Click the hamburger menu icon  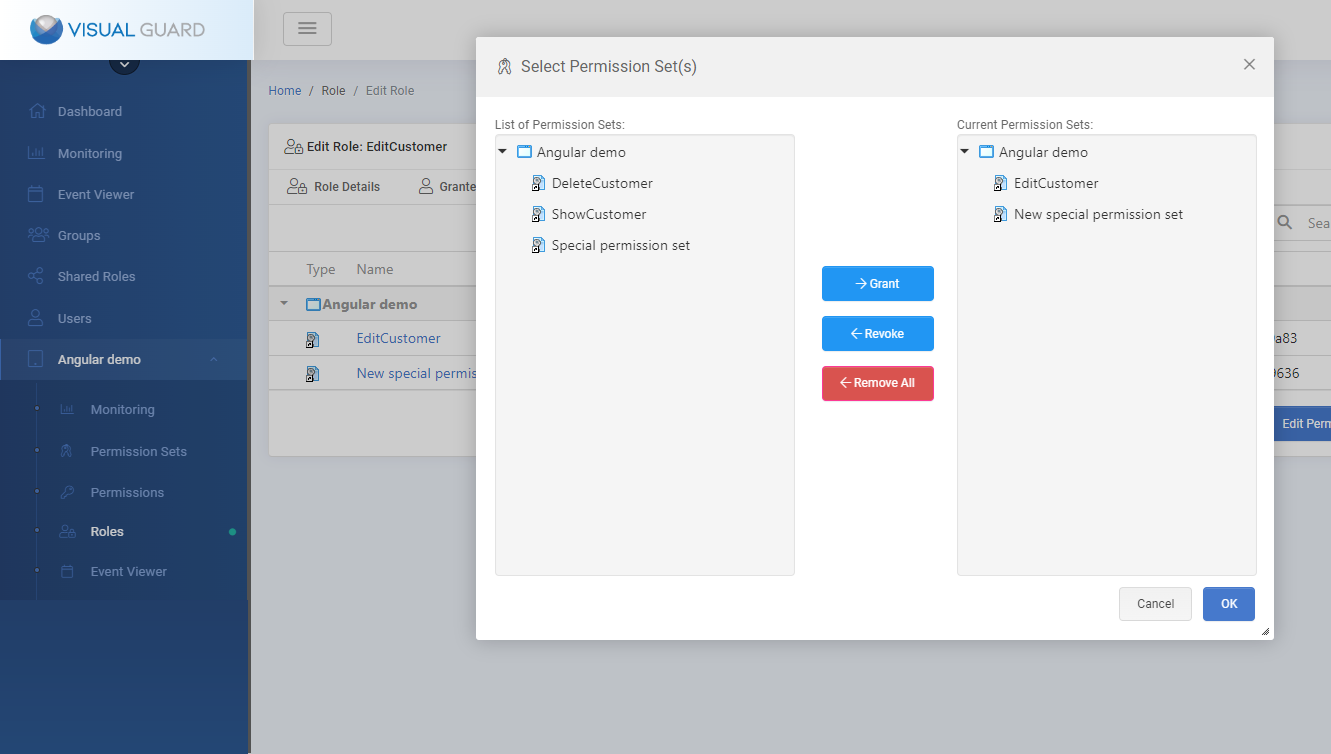click(x=307, y=29)
